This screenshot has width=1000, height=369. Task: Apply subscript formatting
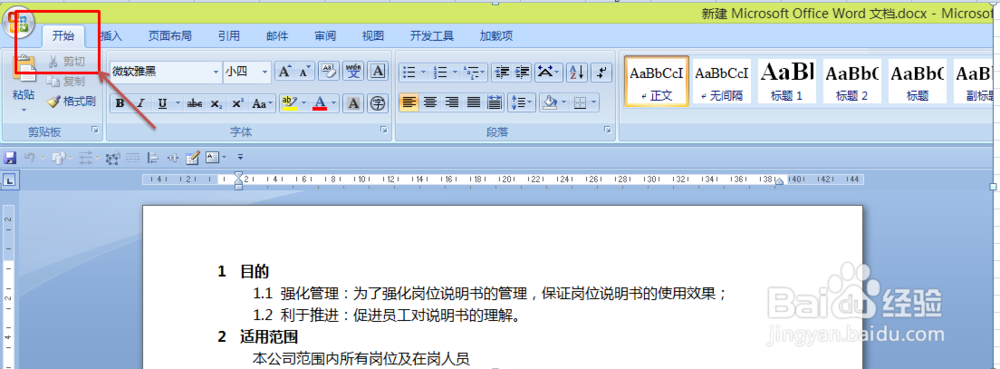[x=217, y=103]
